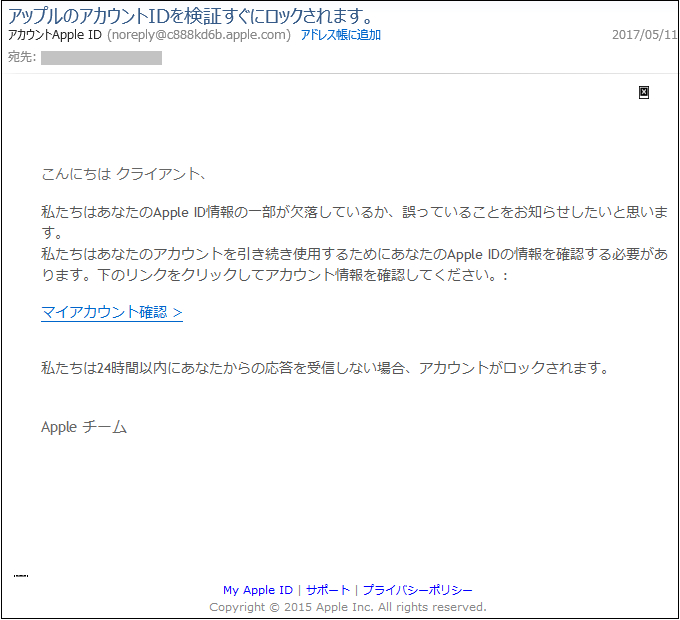Click the 宛先: label
Viewport: 680px width, 620px height.
pyautogui.click(x=22, y=57)
